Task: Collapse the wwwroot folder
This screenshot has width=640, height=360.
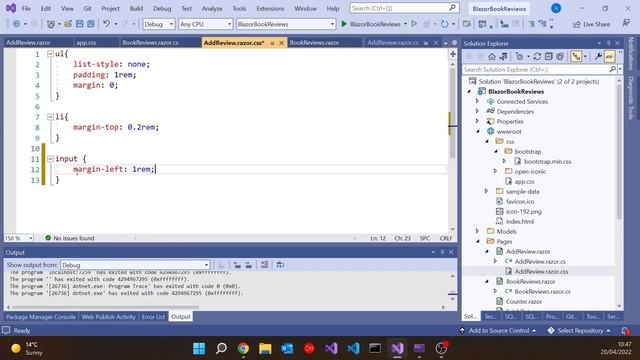Action: coord(478,131)
